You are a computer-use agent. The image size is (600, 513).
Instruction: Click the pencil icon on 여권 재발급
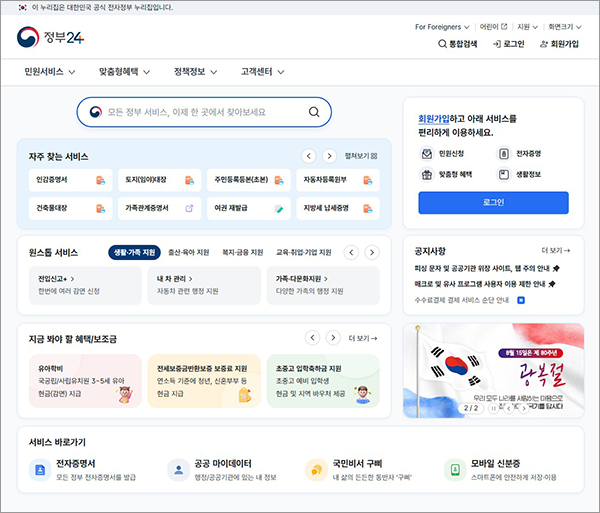point(279,209)
